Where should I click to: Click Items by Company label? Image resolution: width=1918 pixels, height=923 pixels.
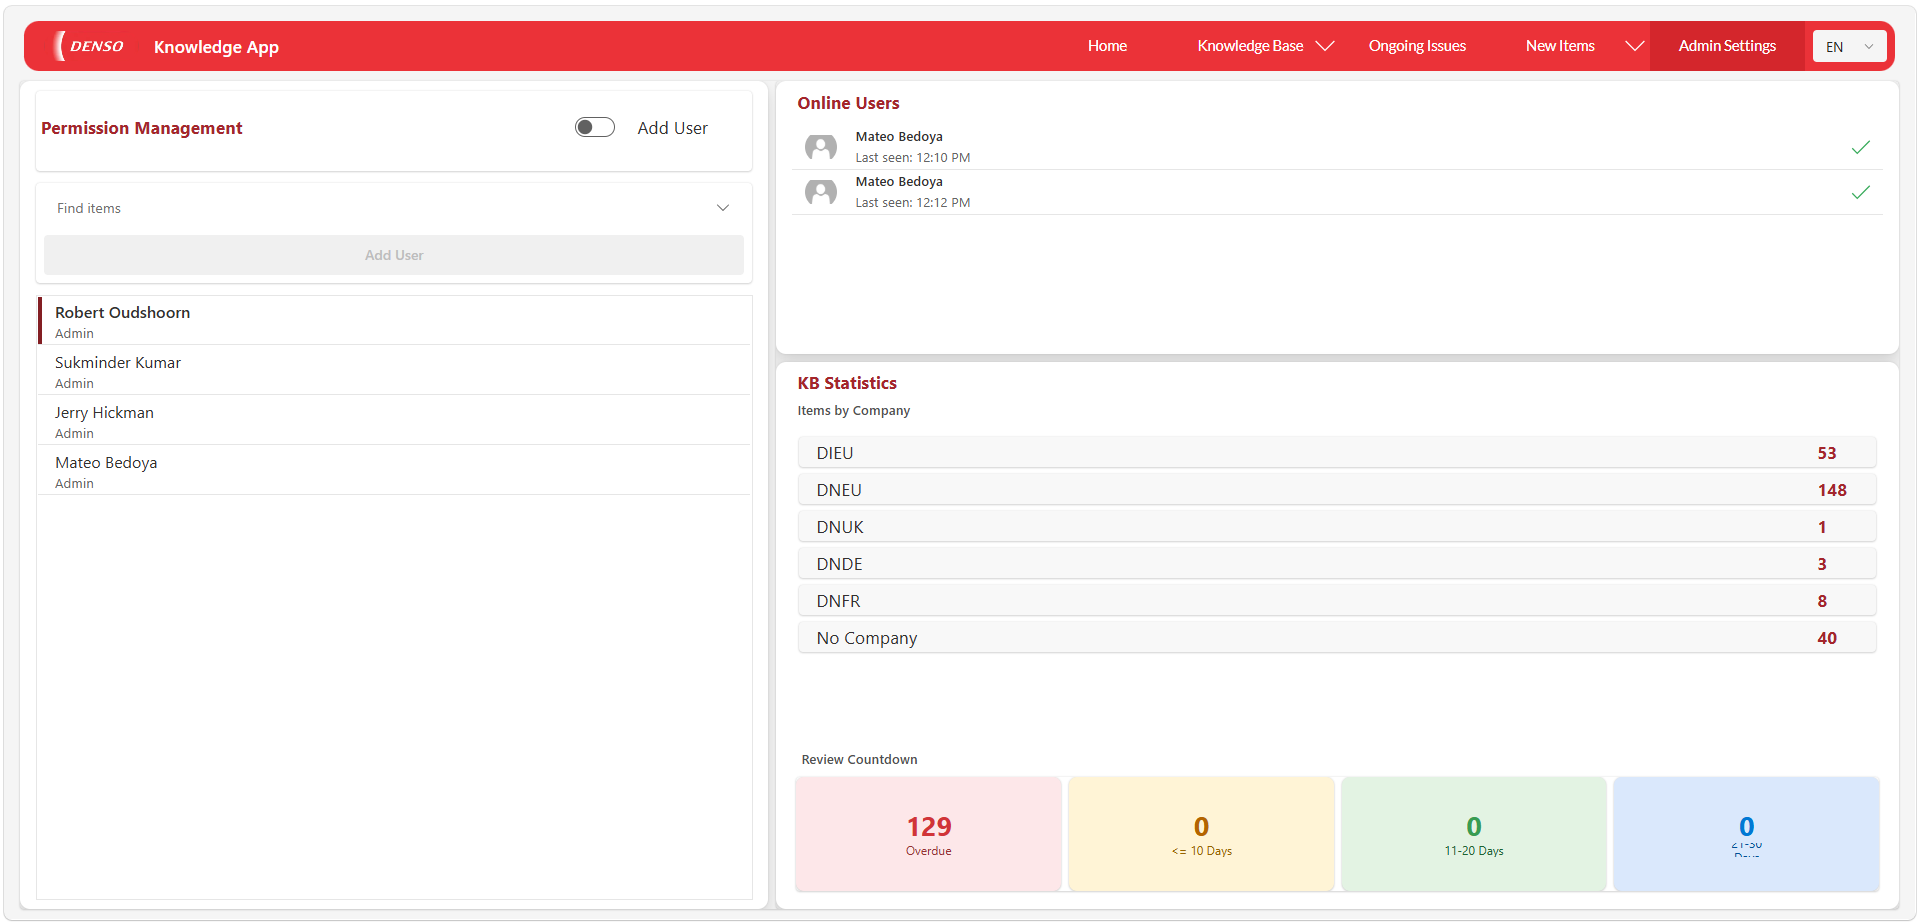coord(854,411)
